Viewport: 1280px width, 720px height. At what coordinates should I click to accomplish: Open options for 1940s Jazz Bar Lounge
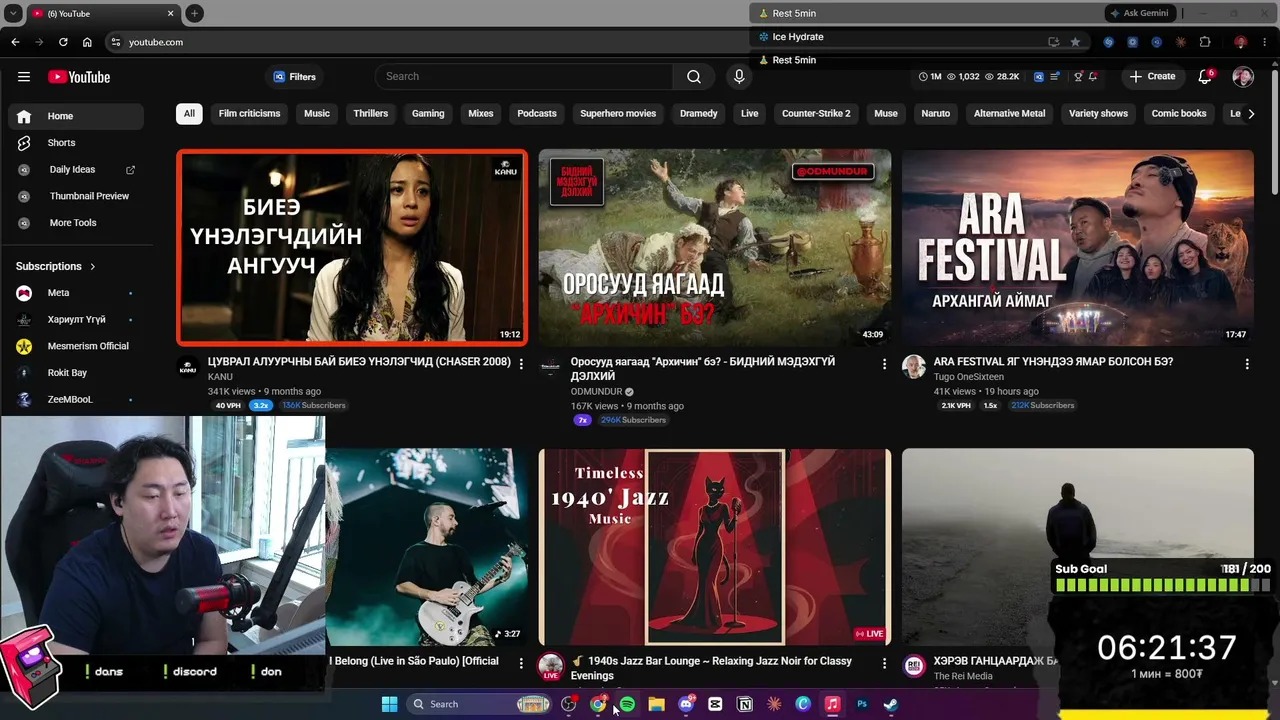tap(884, 663)
